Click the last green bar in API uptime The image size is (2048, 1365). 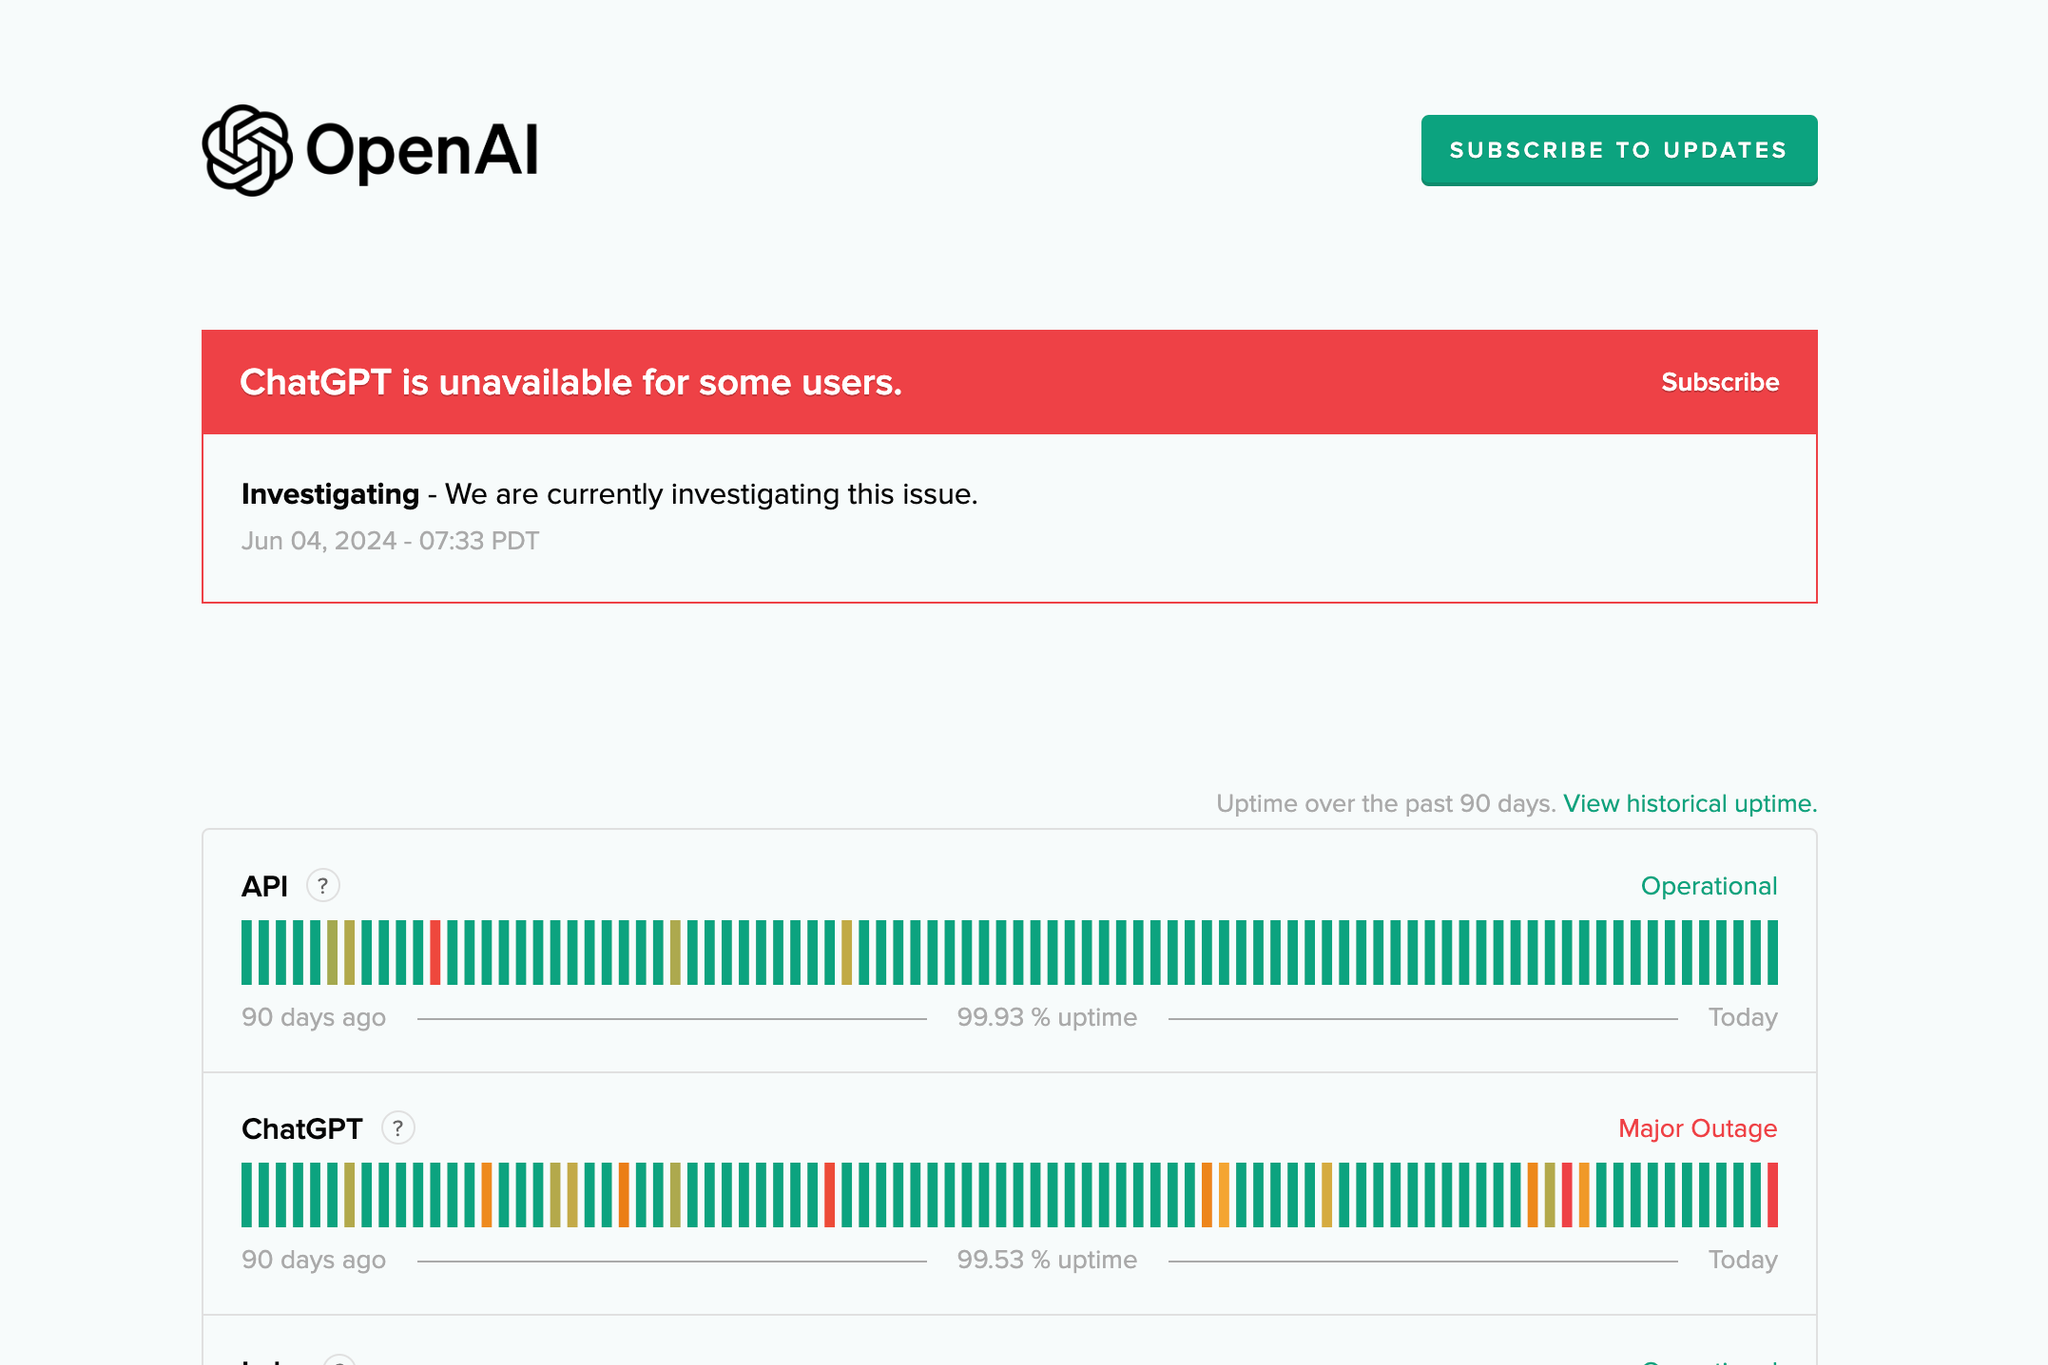pyautogui.click(x=1772, y=953)
